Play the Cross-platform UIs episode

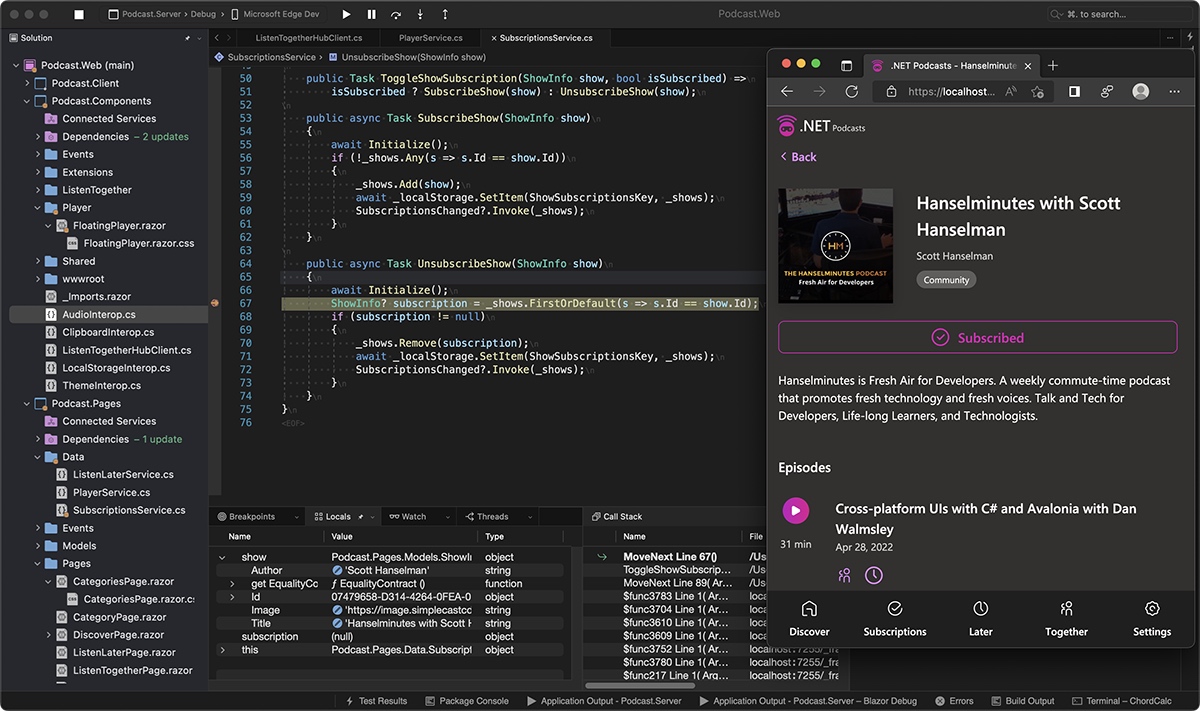795,511
